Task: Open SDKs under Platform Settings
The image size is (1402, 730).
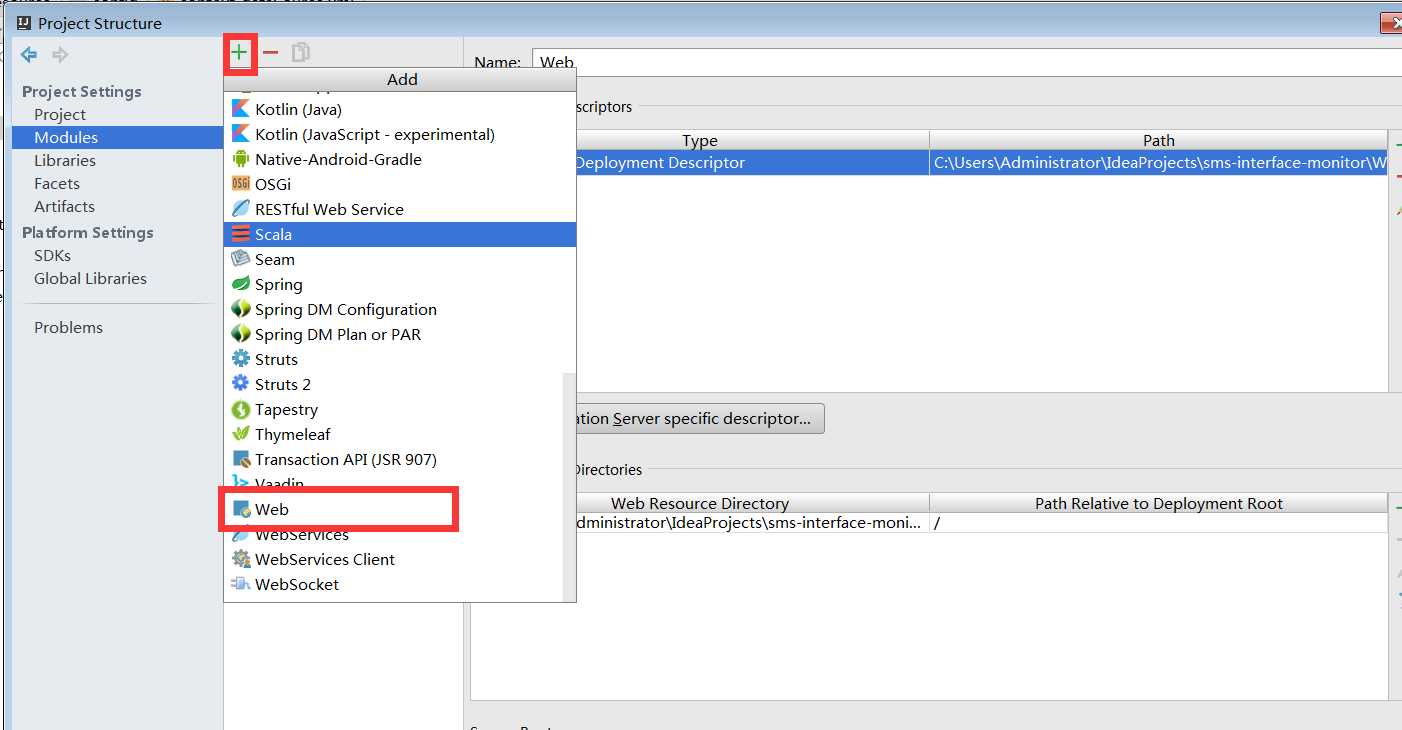Action: (52, 255)
